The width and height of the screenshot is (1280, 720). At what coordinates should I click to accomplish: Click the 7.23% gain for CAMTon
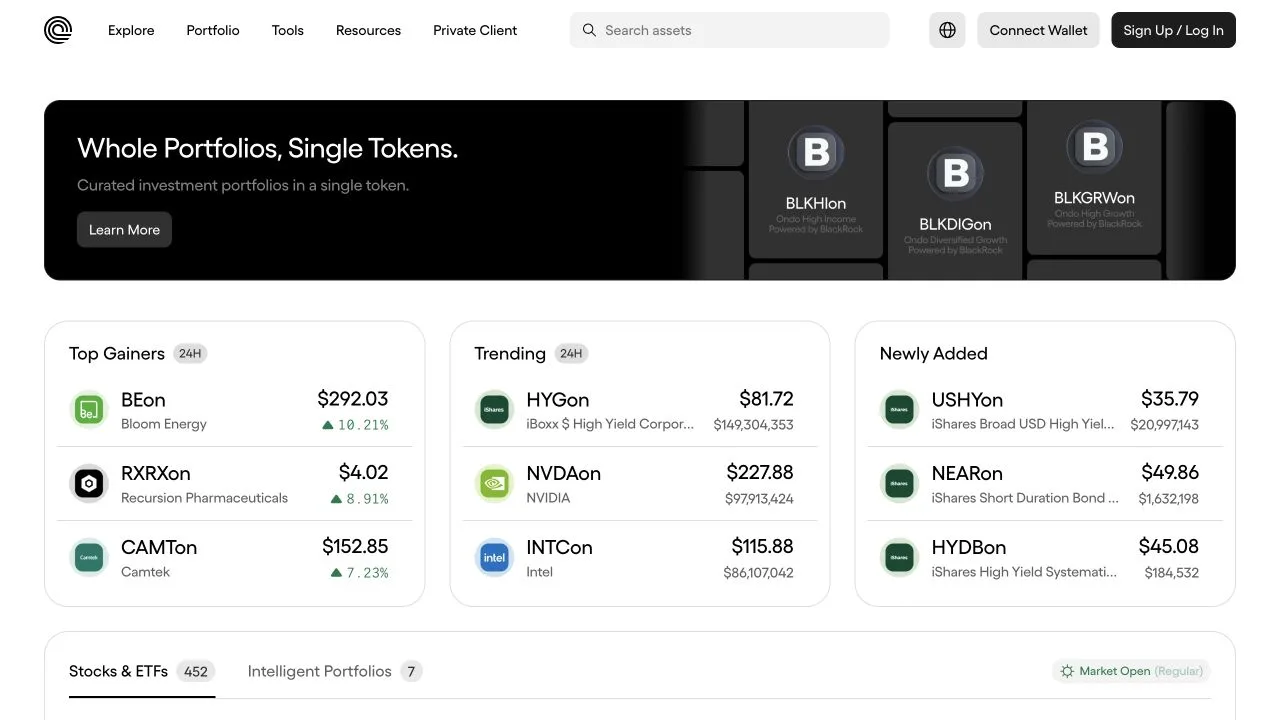(359, 573)
